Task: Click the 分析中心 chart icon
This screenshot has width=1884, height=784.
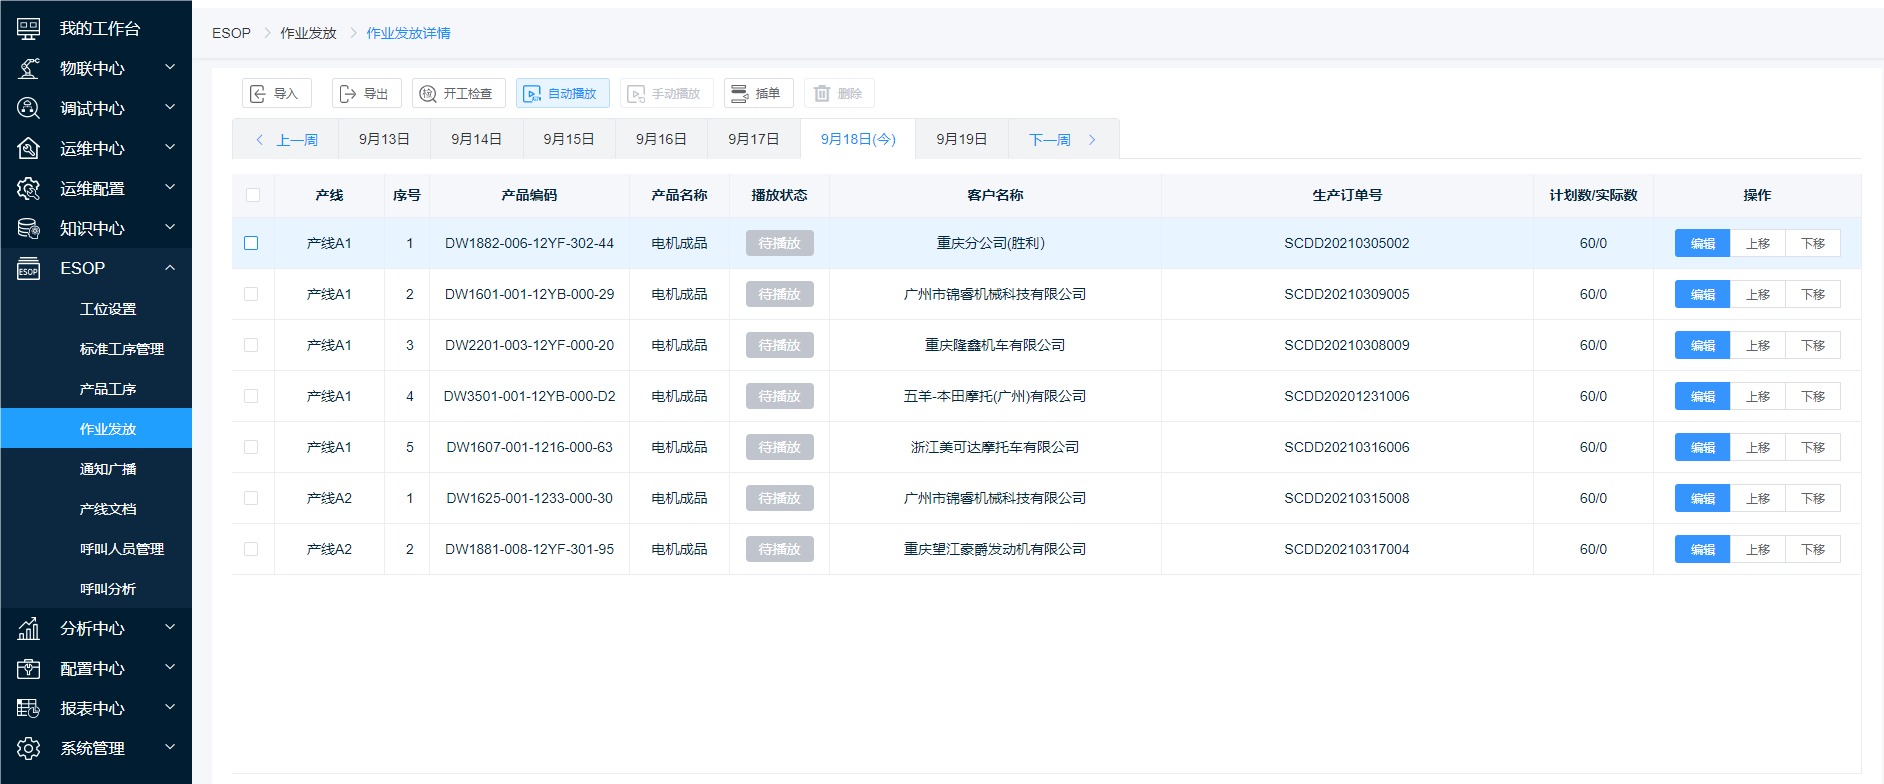Action: click(x=29, y=628)
